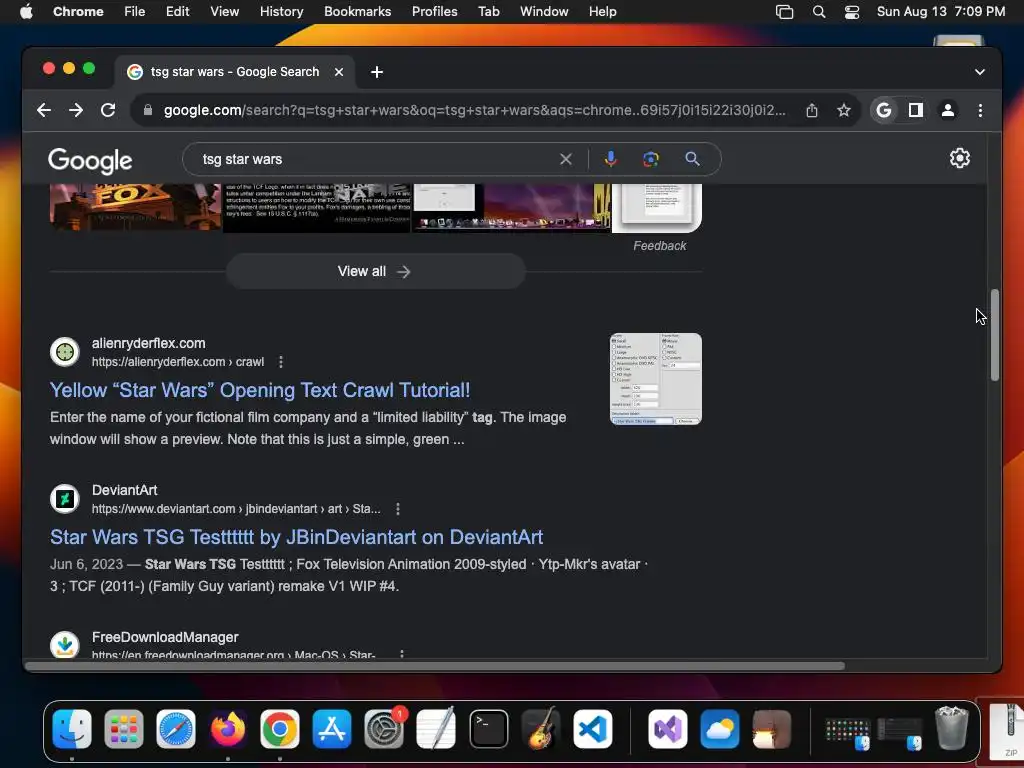Open the File menu
Image resolution: width=1024 pixels, height=768 pixels.
point(135,11)
